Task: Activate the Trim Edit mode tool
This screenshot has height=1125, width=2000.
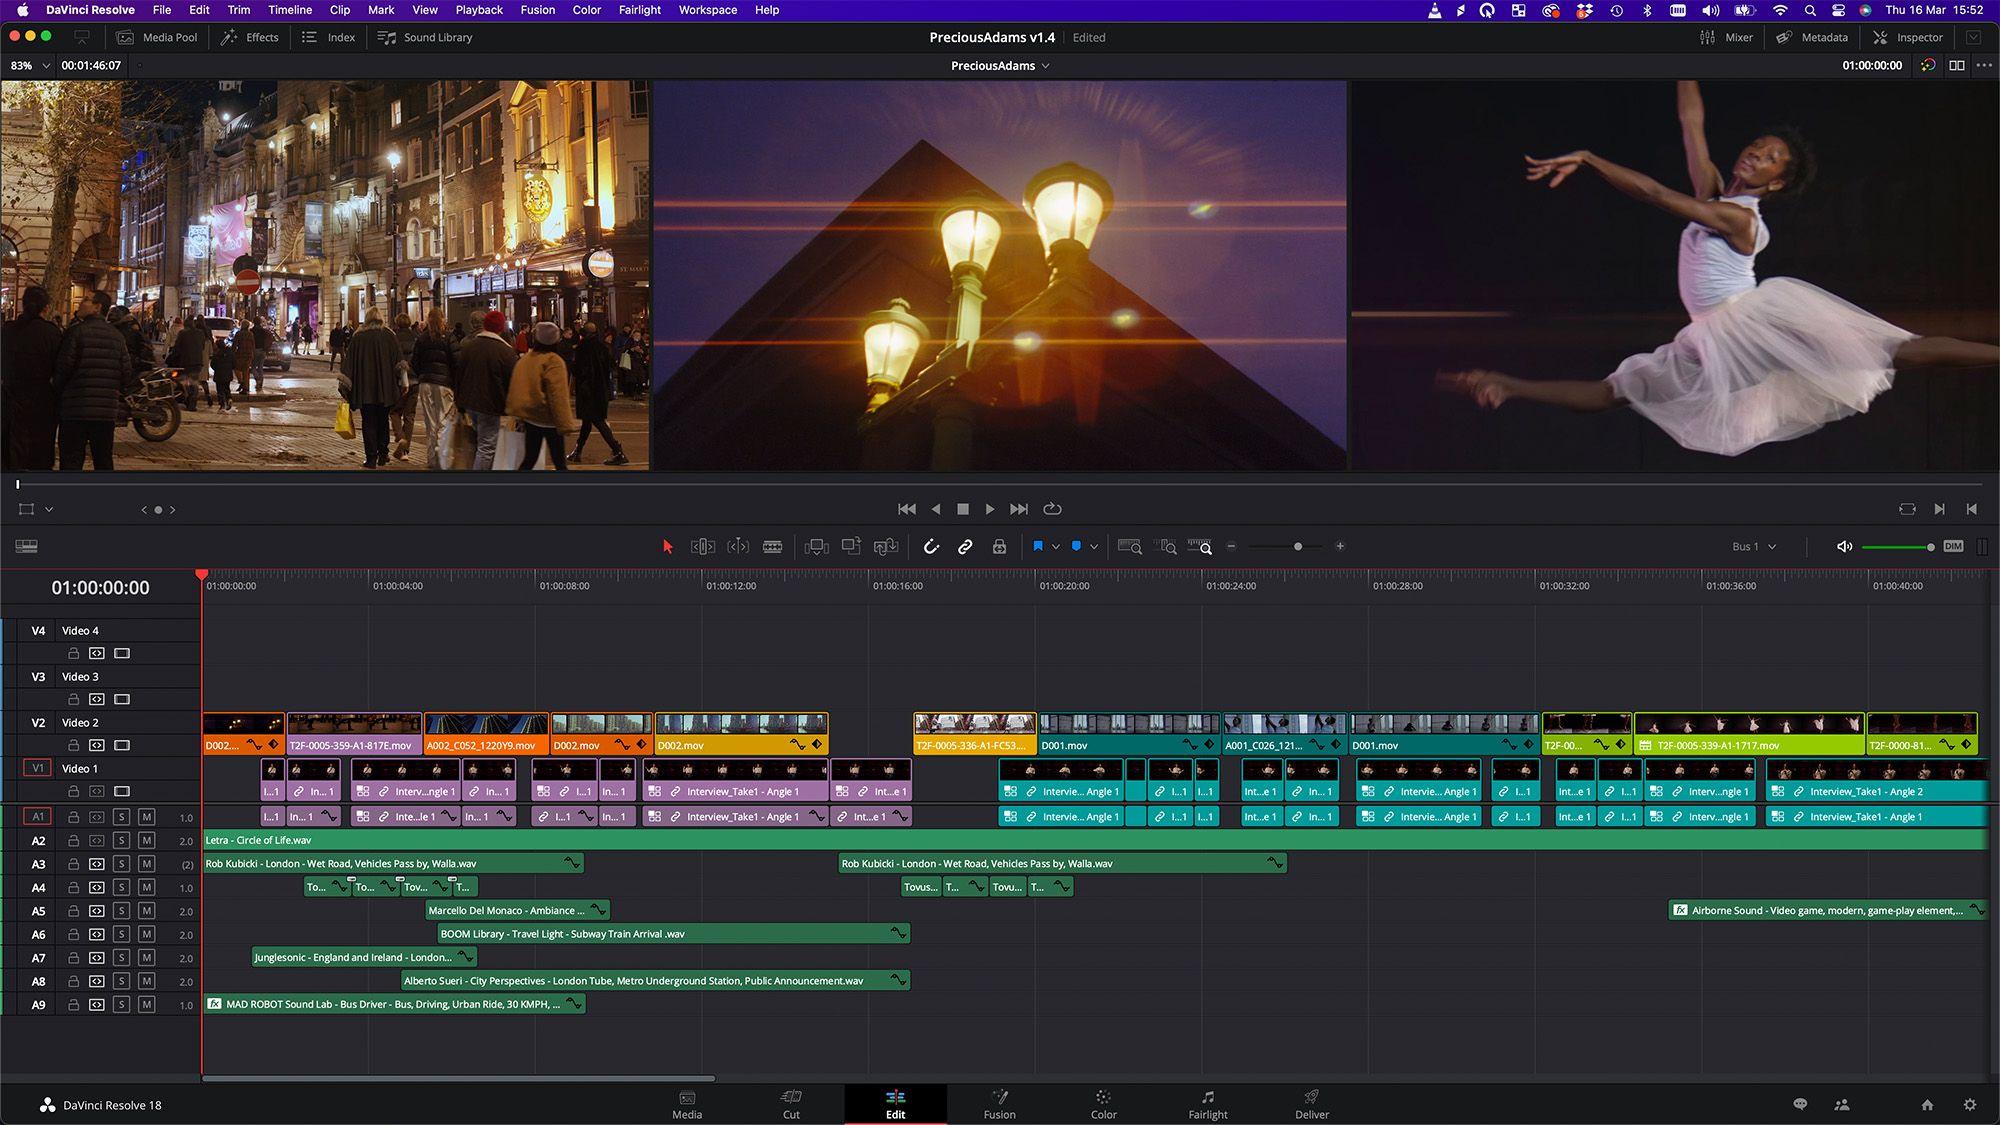Action: tap(703, 546)
